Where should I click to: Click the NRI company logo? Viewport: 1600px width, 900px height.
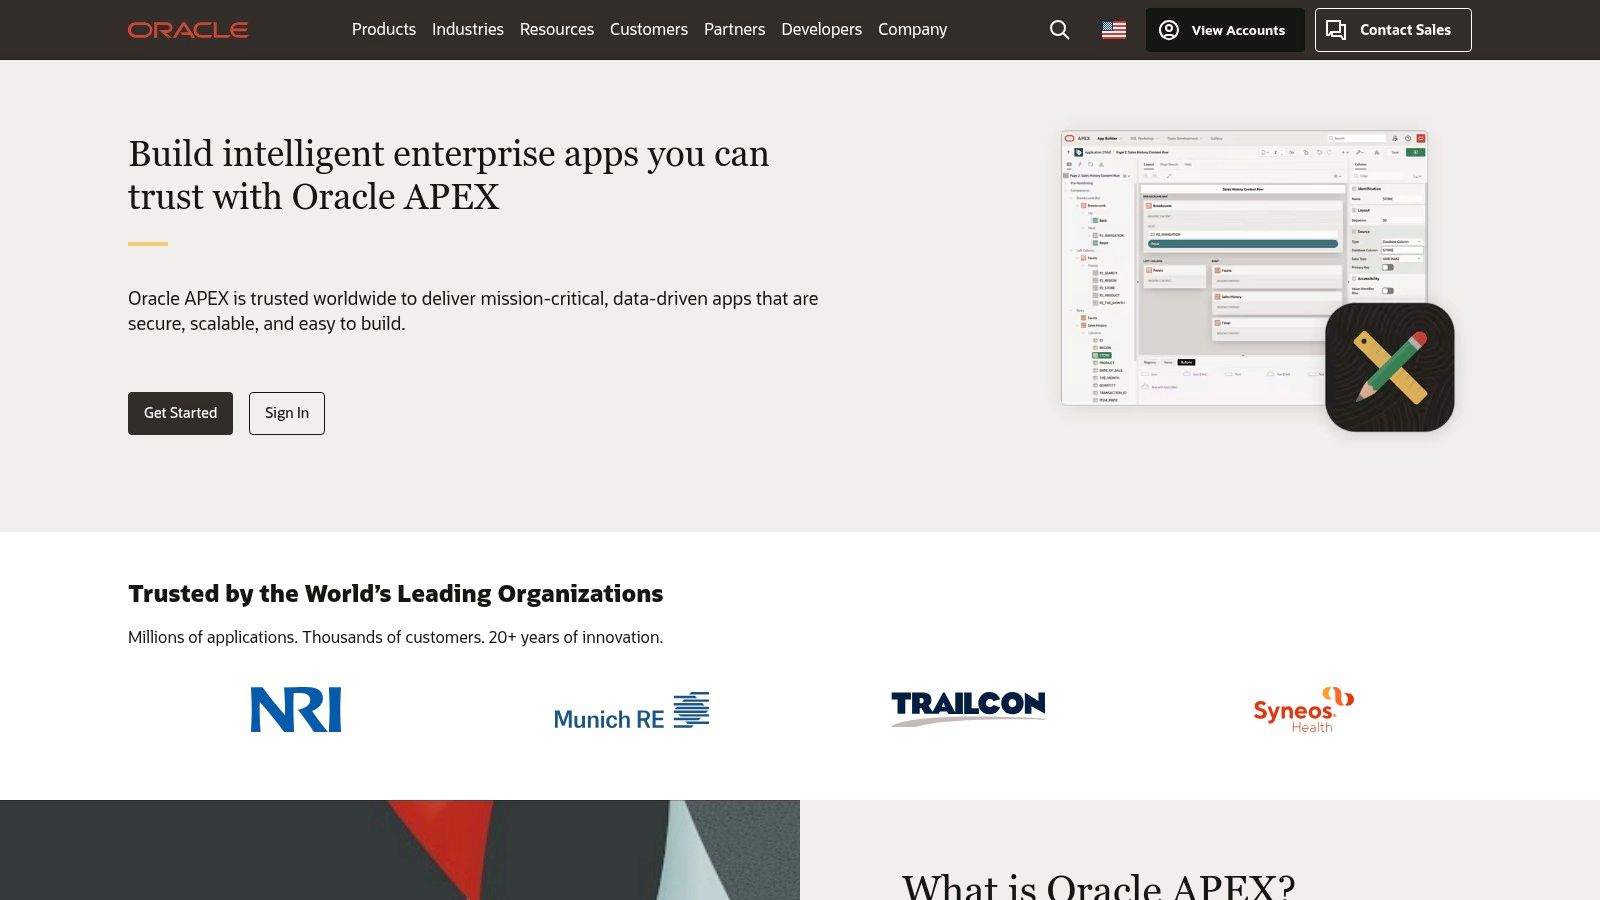[x=296, y=710]
